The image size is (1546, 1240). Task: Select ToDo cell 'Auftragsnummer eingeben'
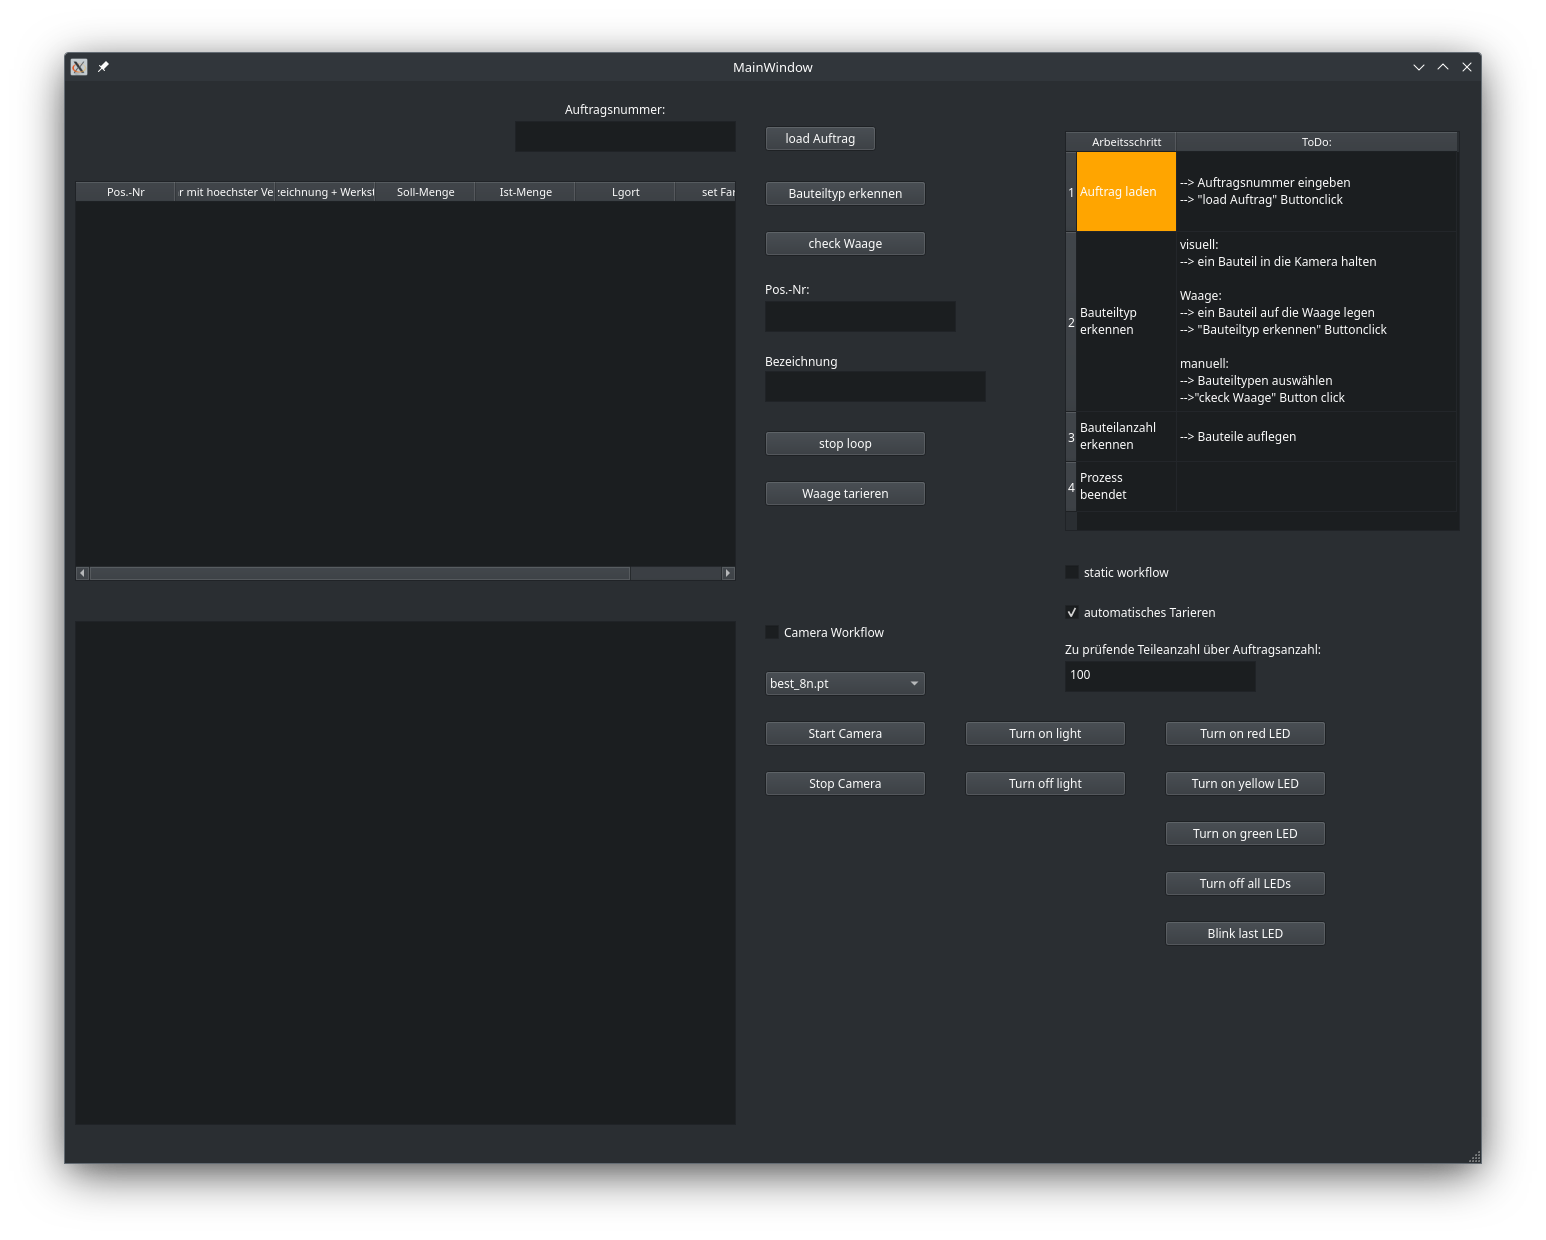pyautogui.click(x=1316, y=192)
